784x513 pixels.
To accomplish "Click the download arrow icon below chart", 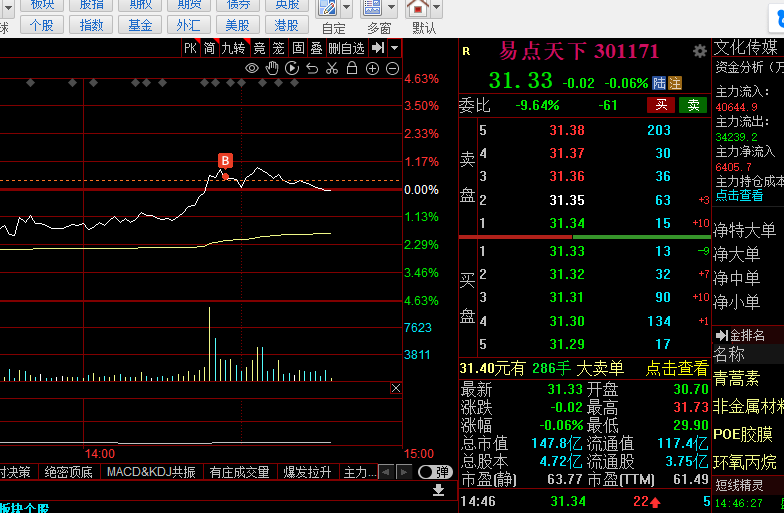I will [438, 490].
